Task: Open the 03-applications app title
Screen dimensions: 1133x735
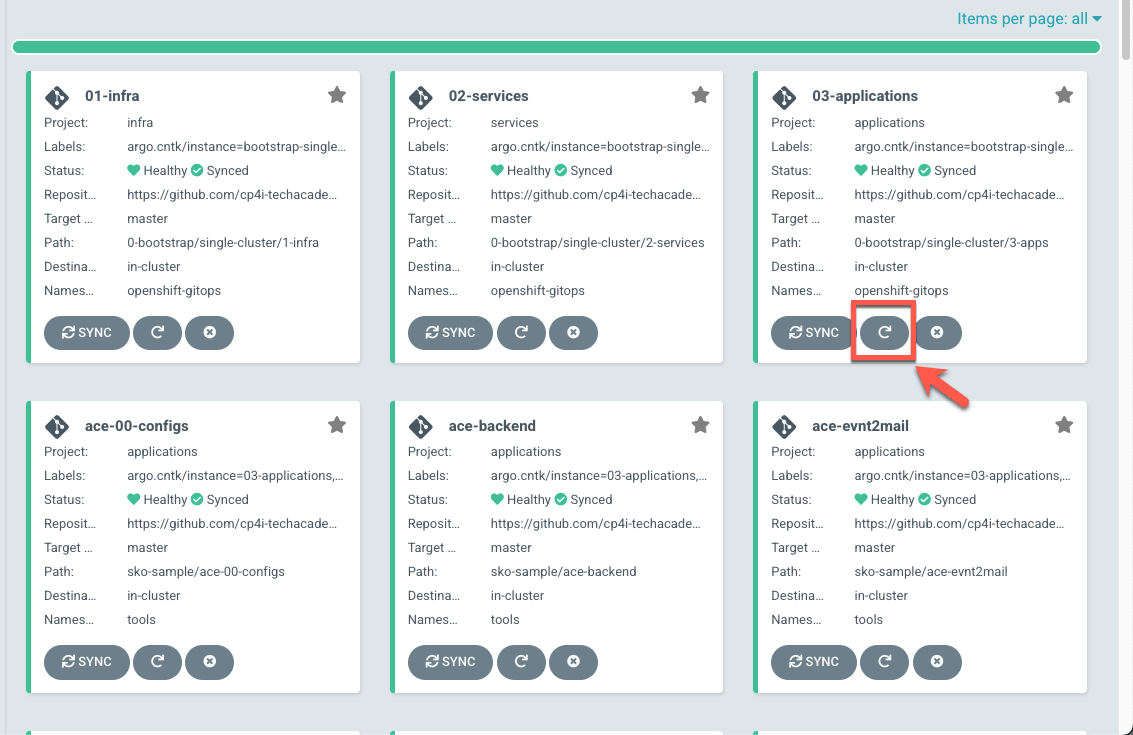Action: click(x=864, y=96)
